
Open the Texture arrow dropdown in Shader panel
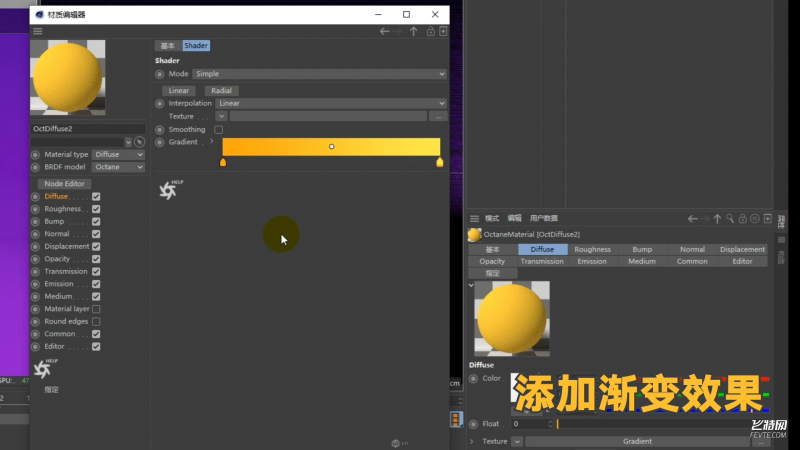point(221,117)
